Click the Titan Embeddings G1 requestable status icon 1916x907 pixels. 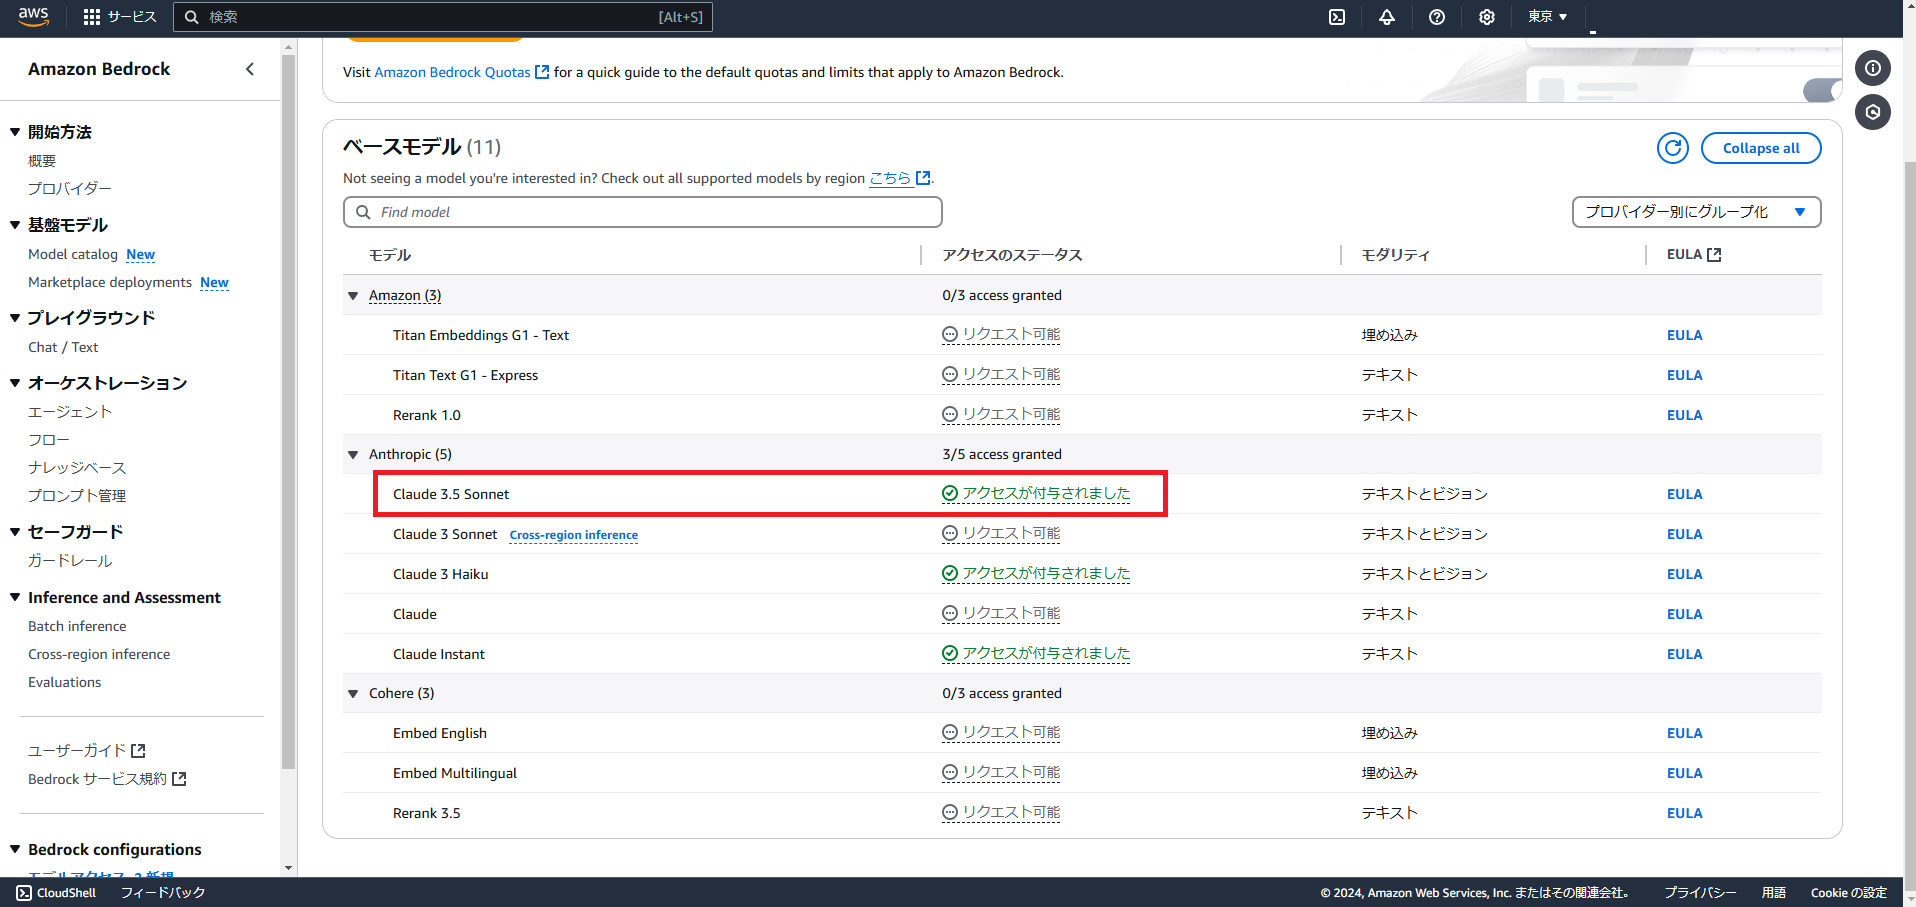point(950,334)
